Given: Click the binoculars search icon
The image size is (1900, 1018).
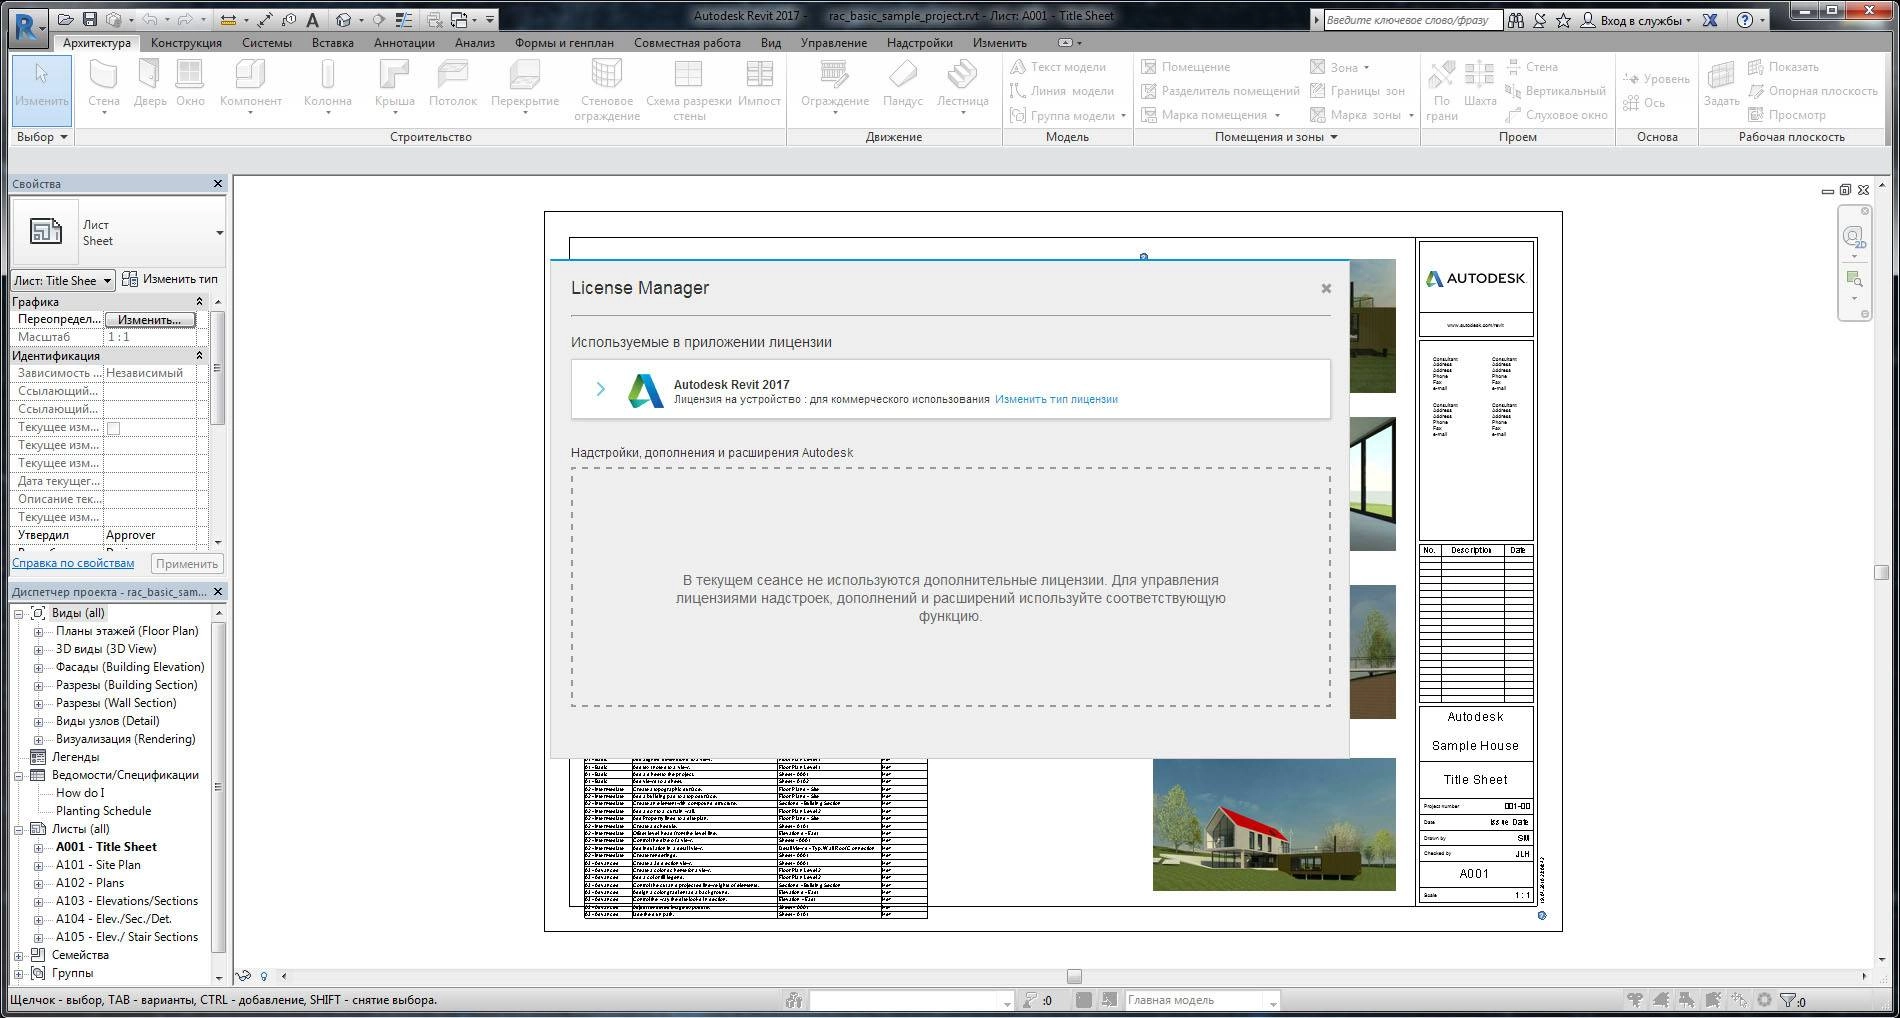Looking at the screenshot, I should pos(1516,20).
